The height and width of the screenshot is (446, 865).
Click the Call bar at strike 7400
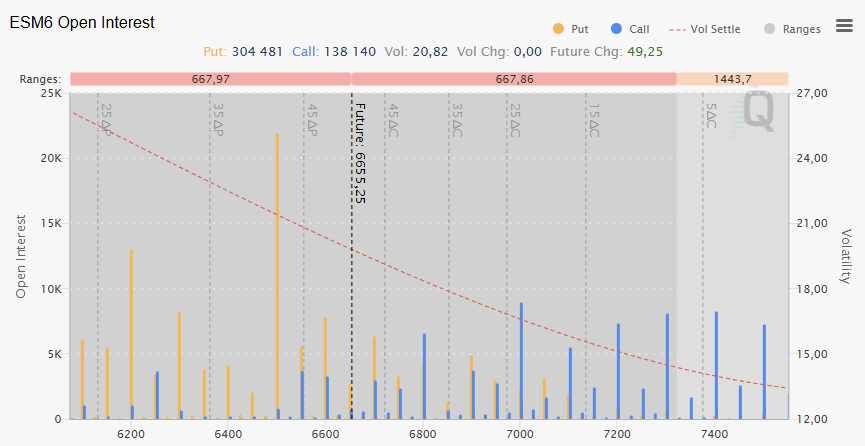pyautogui.click(x=716, y=366)
